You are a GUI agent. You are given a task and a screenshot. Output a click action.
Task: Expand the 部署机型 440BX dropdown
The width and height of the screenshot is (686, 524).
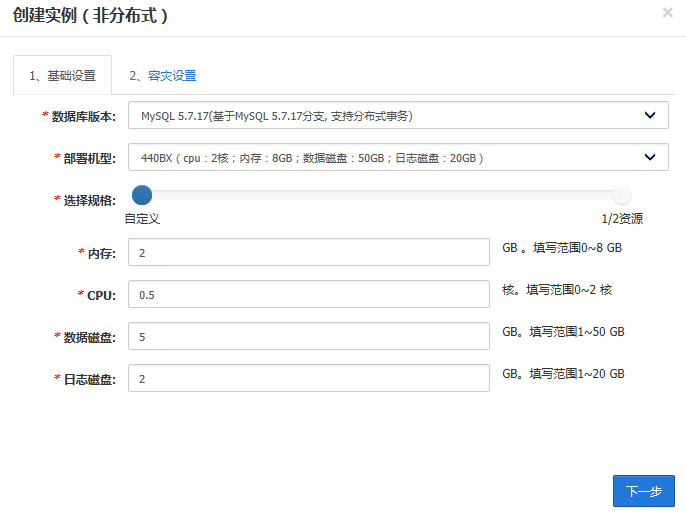pyautogui.click(x=398, y=157)
